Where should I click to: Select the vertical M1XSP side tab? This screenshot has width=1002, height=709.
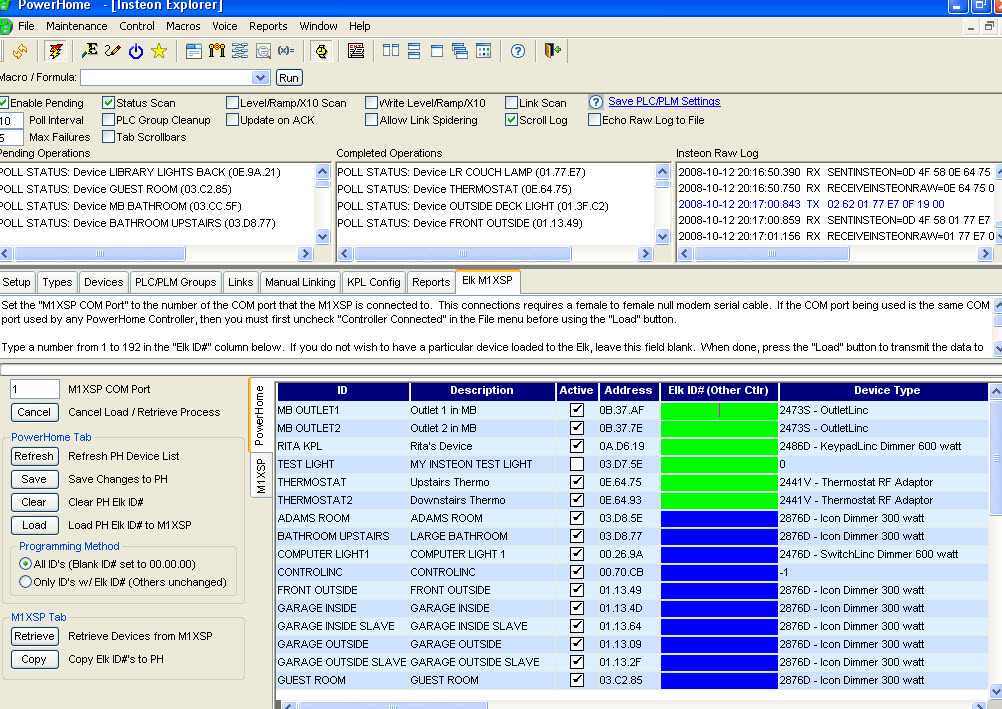point(261,476)
